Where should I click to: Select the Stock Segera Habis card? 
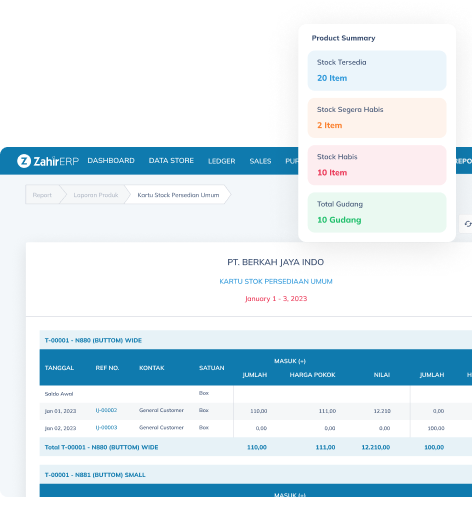tap(377, 118)
